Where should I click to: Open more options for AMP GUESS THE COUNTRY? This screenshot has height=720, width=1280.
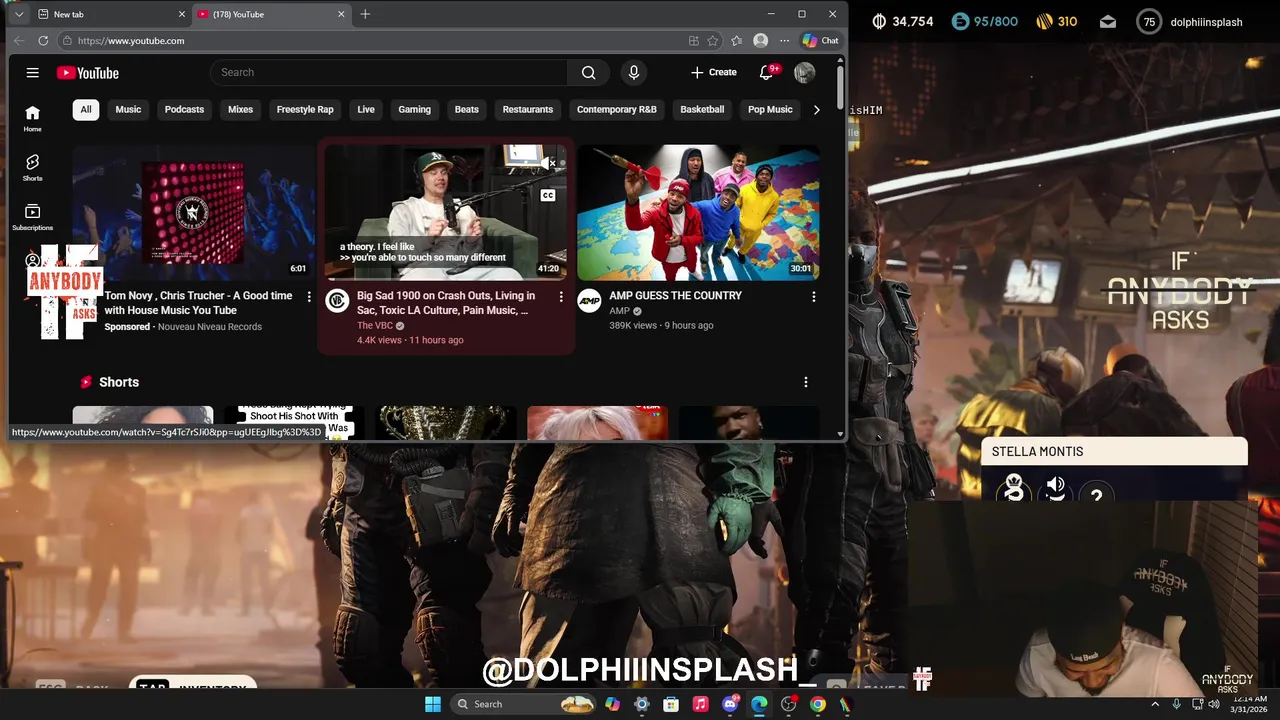click(x=813, y=297)
